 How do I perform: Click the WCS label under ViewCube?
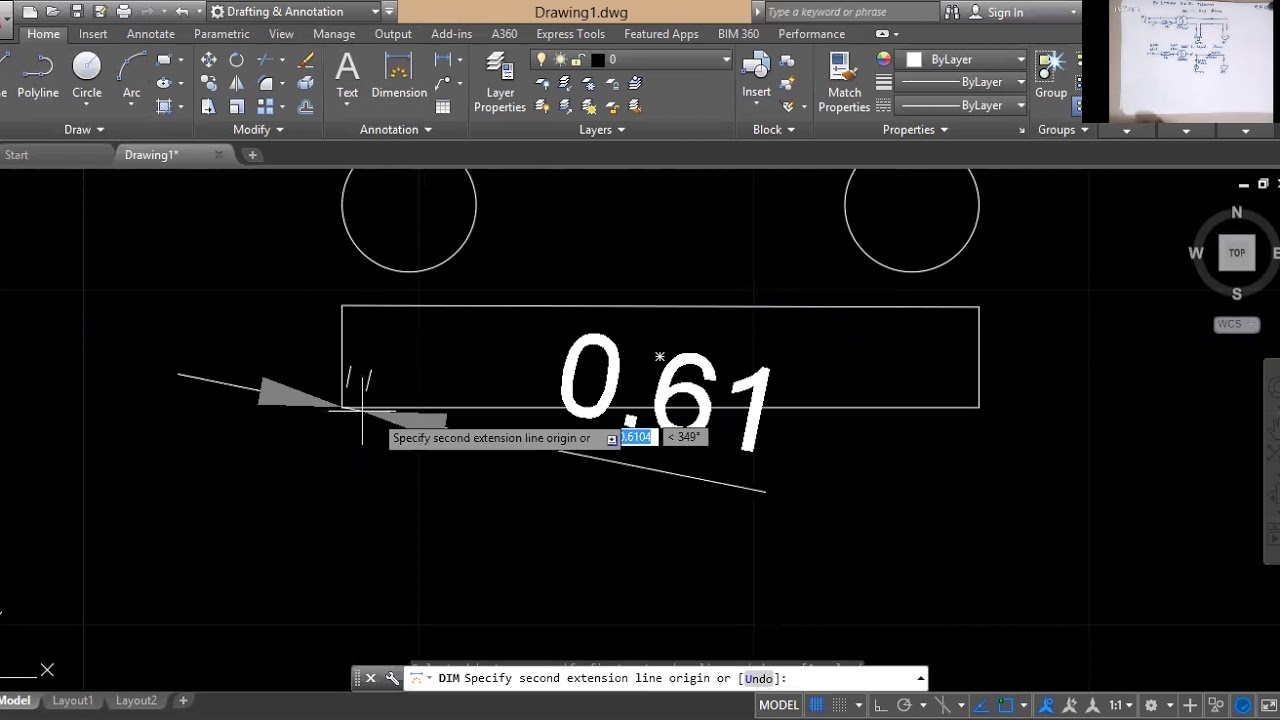pos(1236,324)
